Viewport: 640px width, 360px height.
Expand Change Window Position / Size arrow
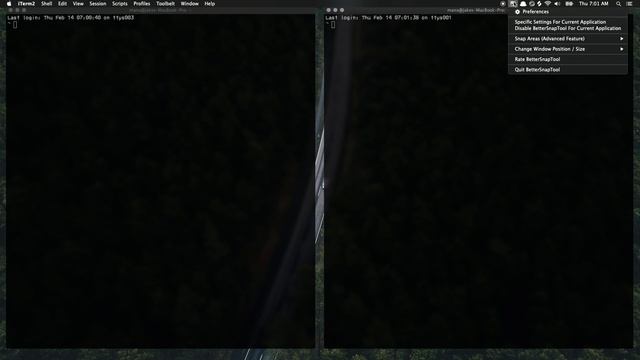(622, 49)
